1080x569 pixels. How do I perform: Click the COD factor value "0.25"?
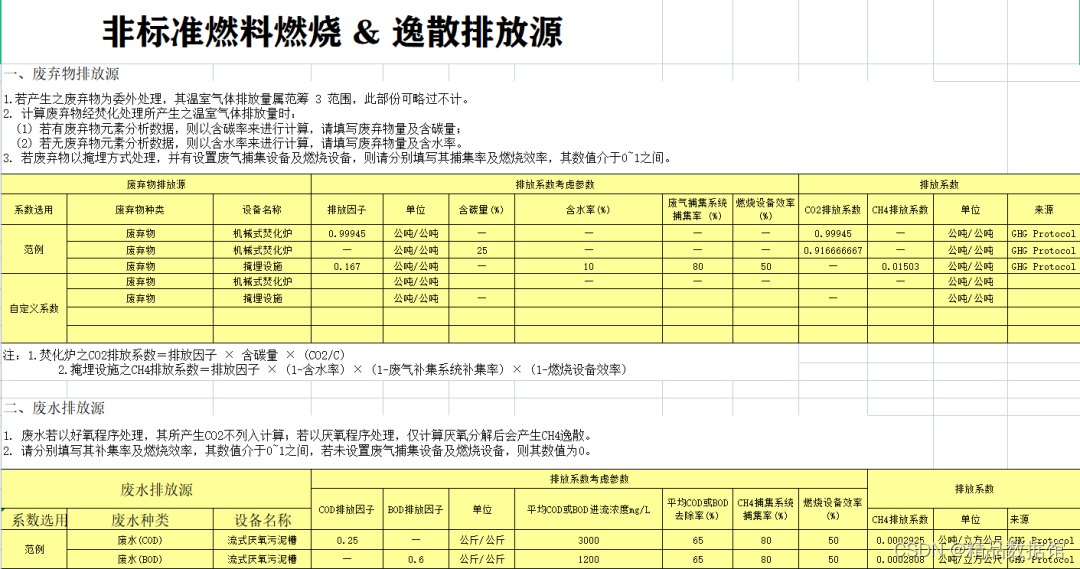346,540
